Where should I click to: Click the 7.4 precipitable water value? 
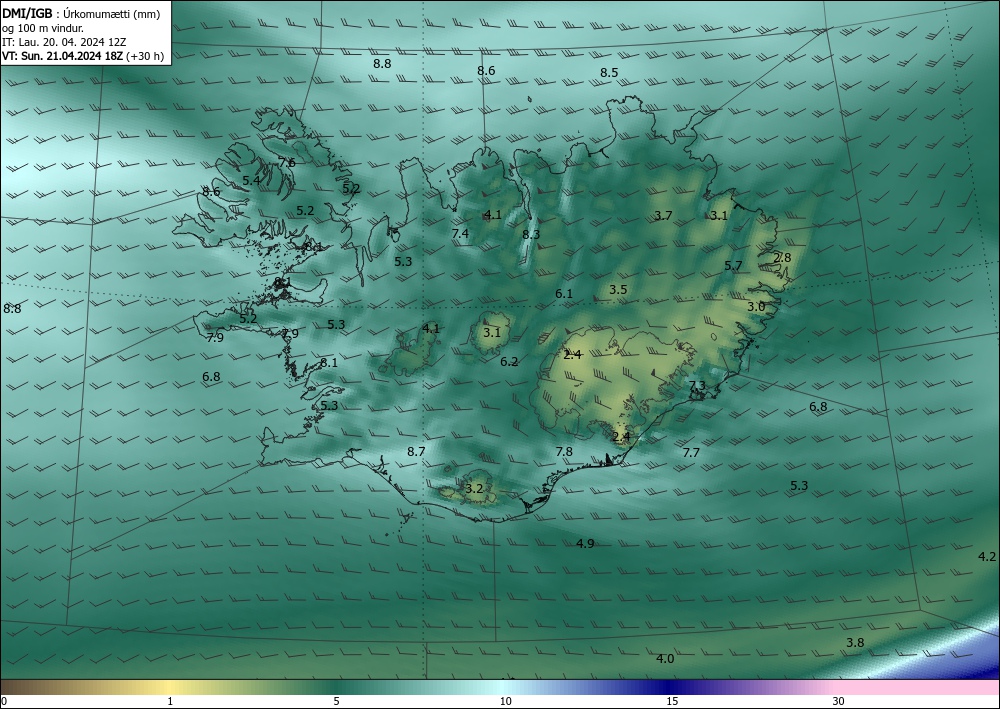460,234
